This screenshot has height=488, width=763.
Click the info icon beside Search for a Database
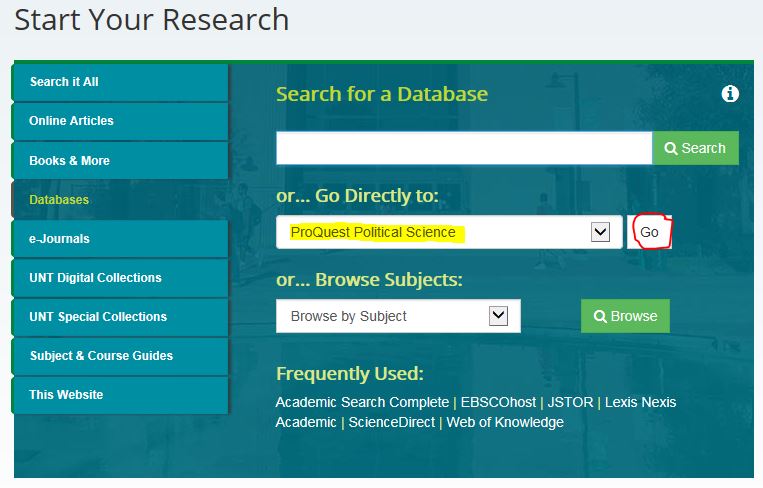(729, 93)
